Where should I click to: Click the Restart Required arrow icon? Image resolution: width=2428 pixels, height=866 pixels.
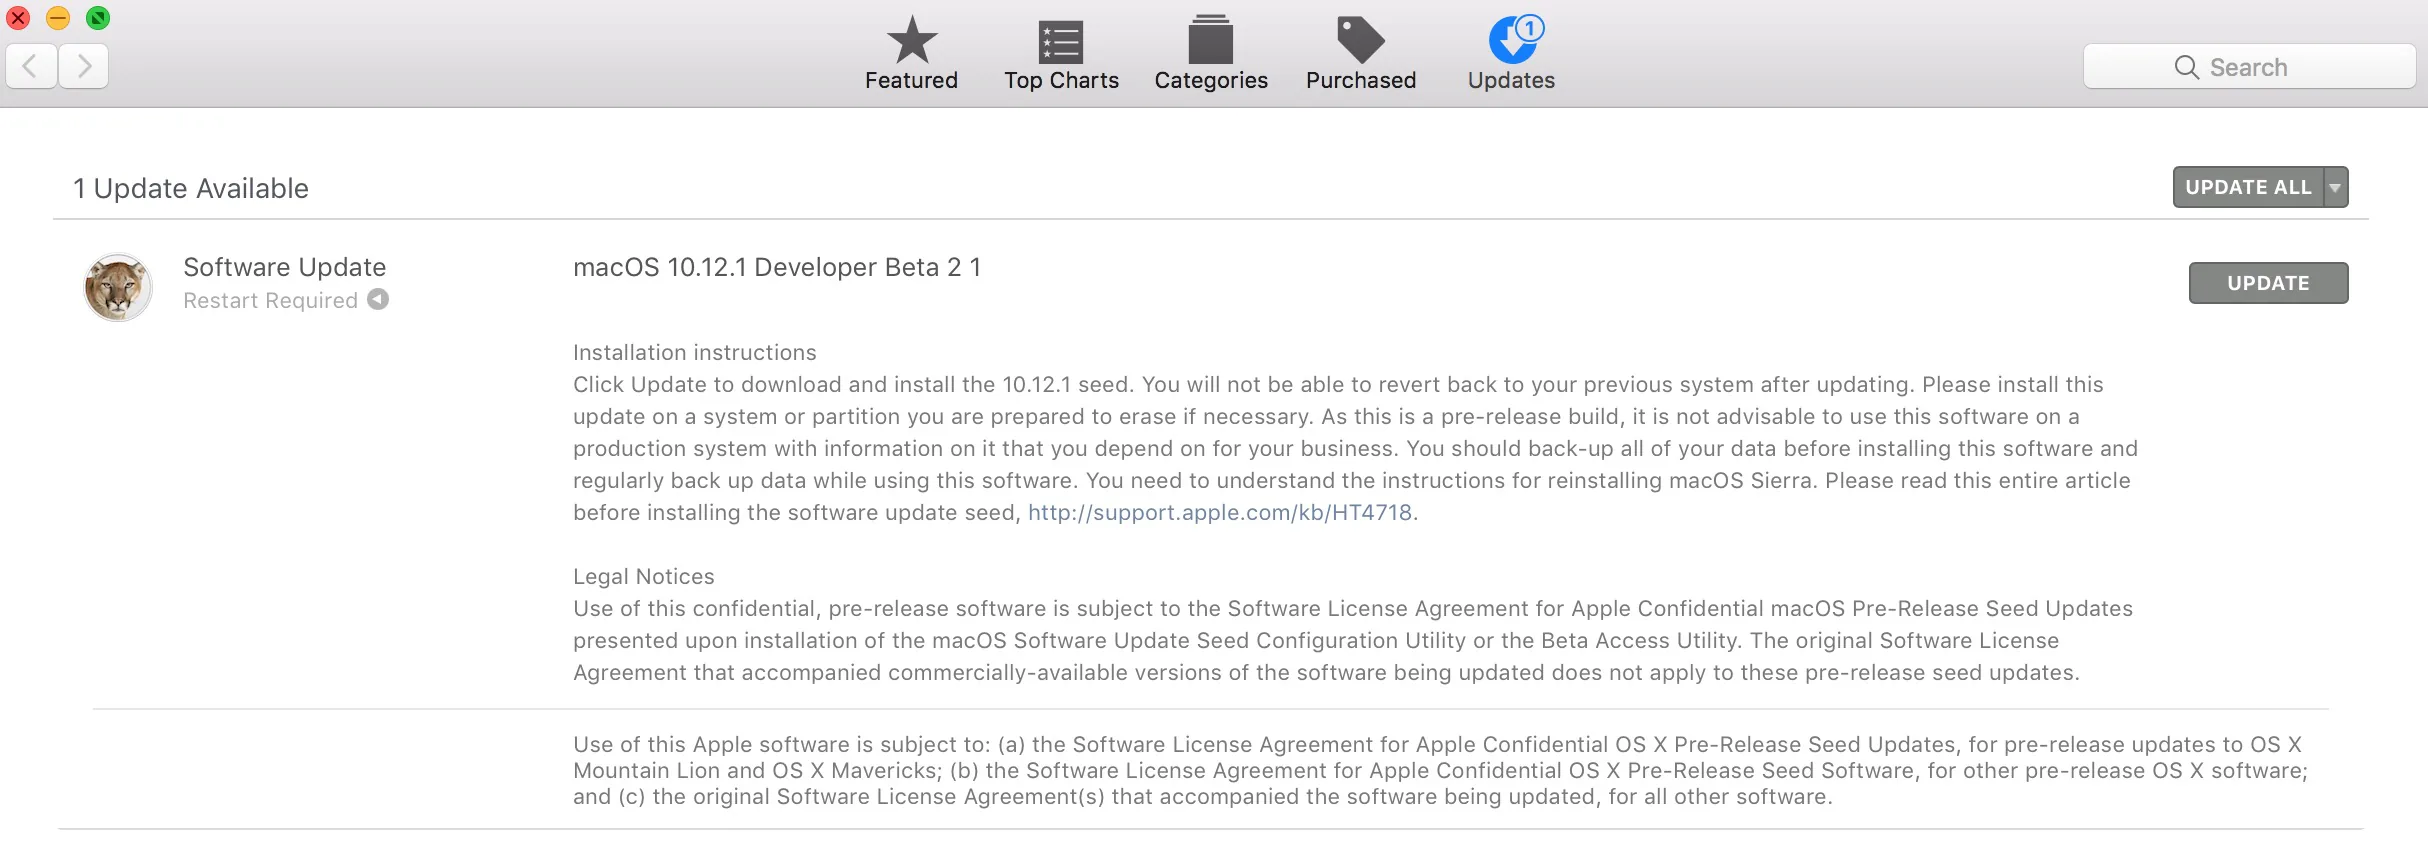[378, 299]
